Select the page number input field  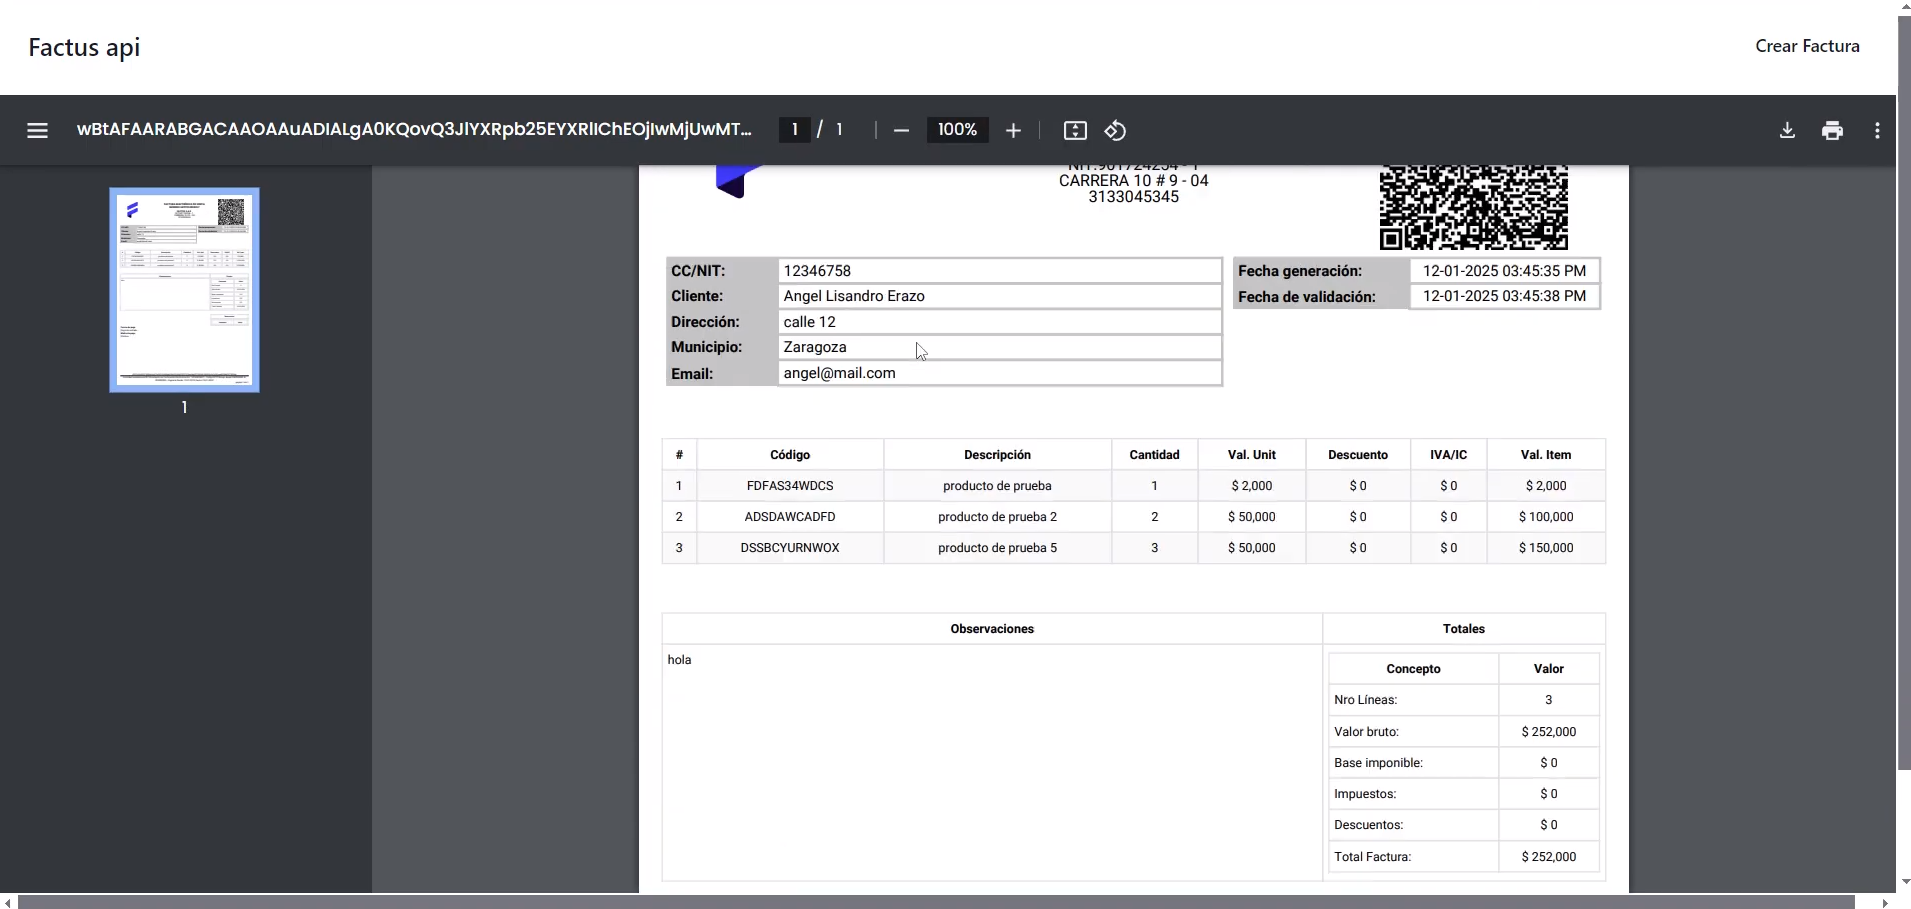point(795,129)
